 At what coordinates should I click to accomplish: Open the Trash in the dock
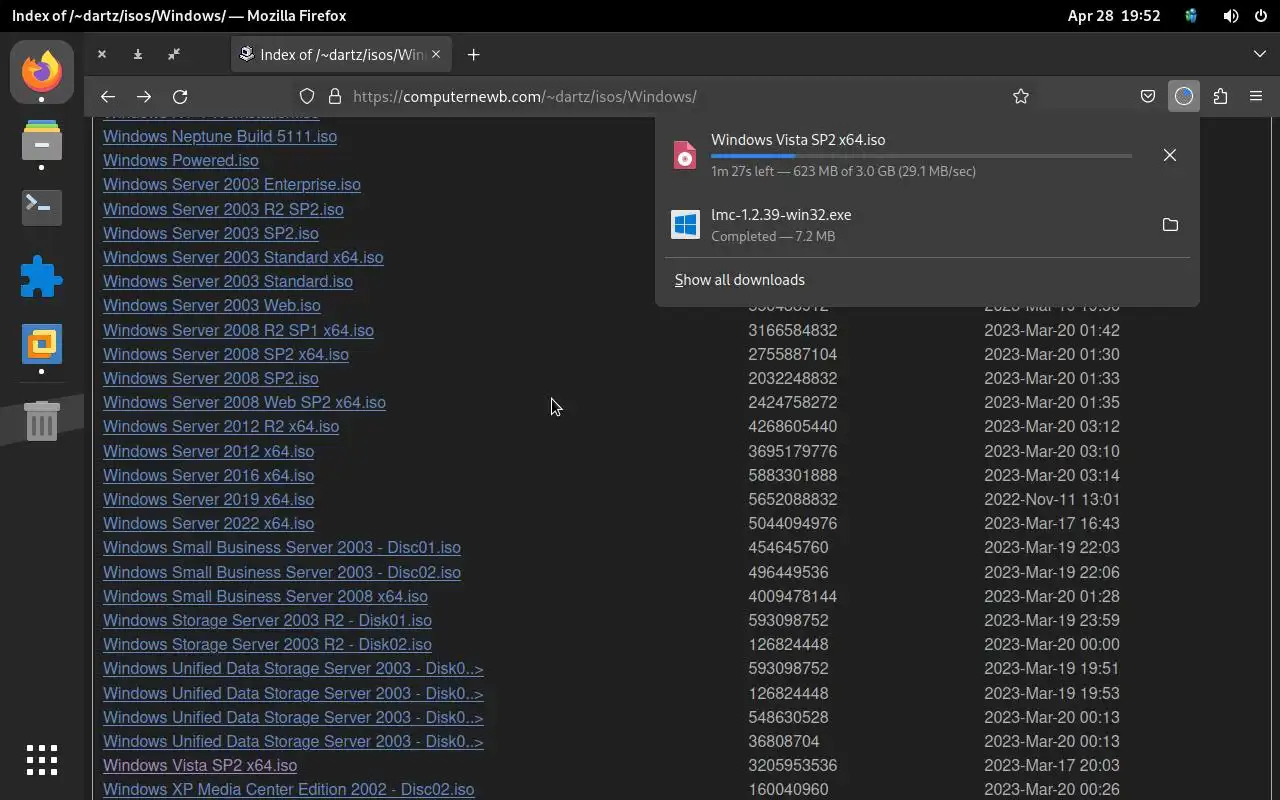click(x=42, y=421)
